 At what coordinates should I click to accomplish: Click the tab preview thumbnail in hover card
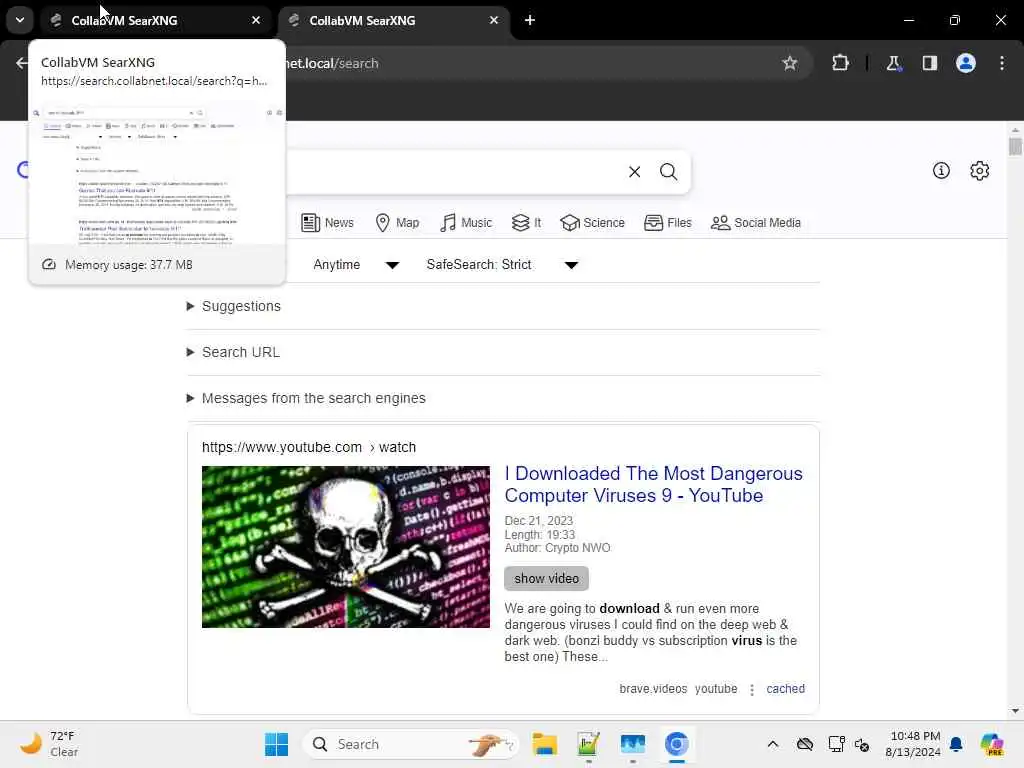[157, 174]
